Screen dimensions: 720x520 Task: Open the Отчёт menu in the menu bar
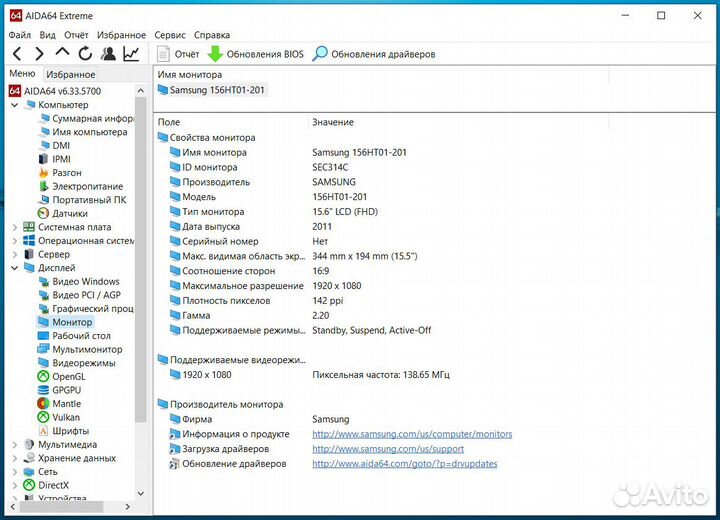click(x=76, y=35)
